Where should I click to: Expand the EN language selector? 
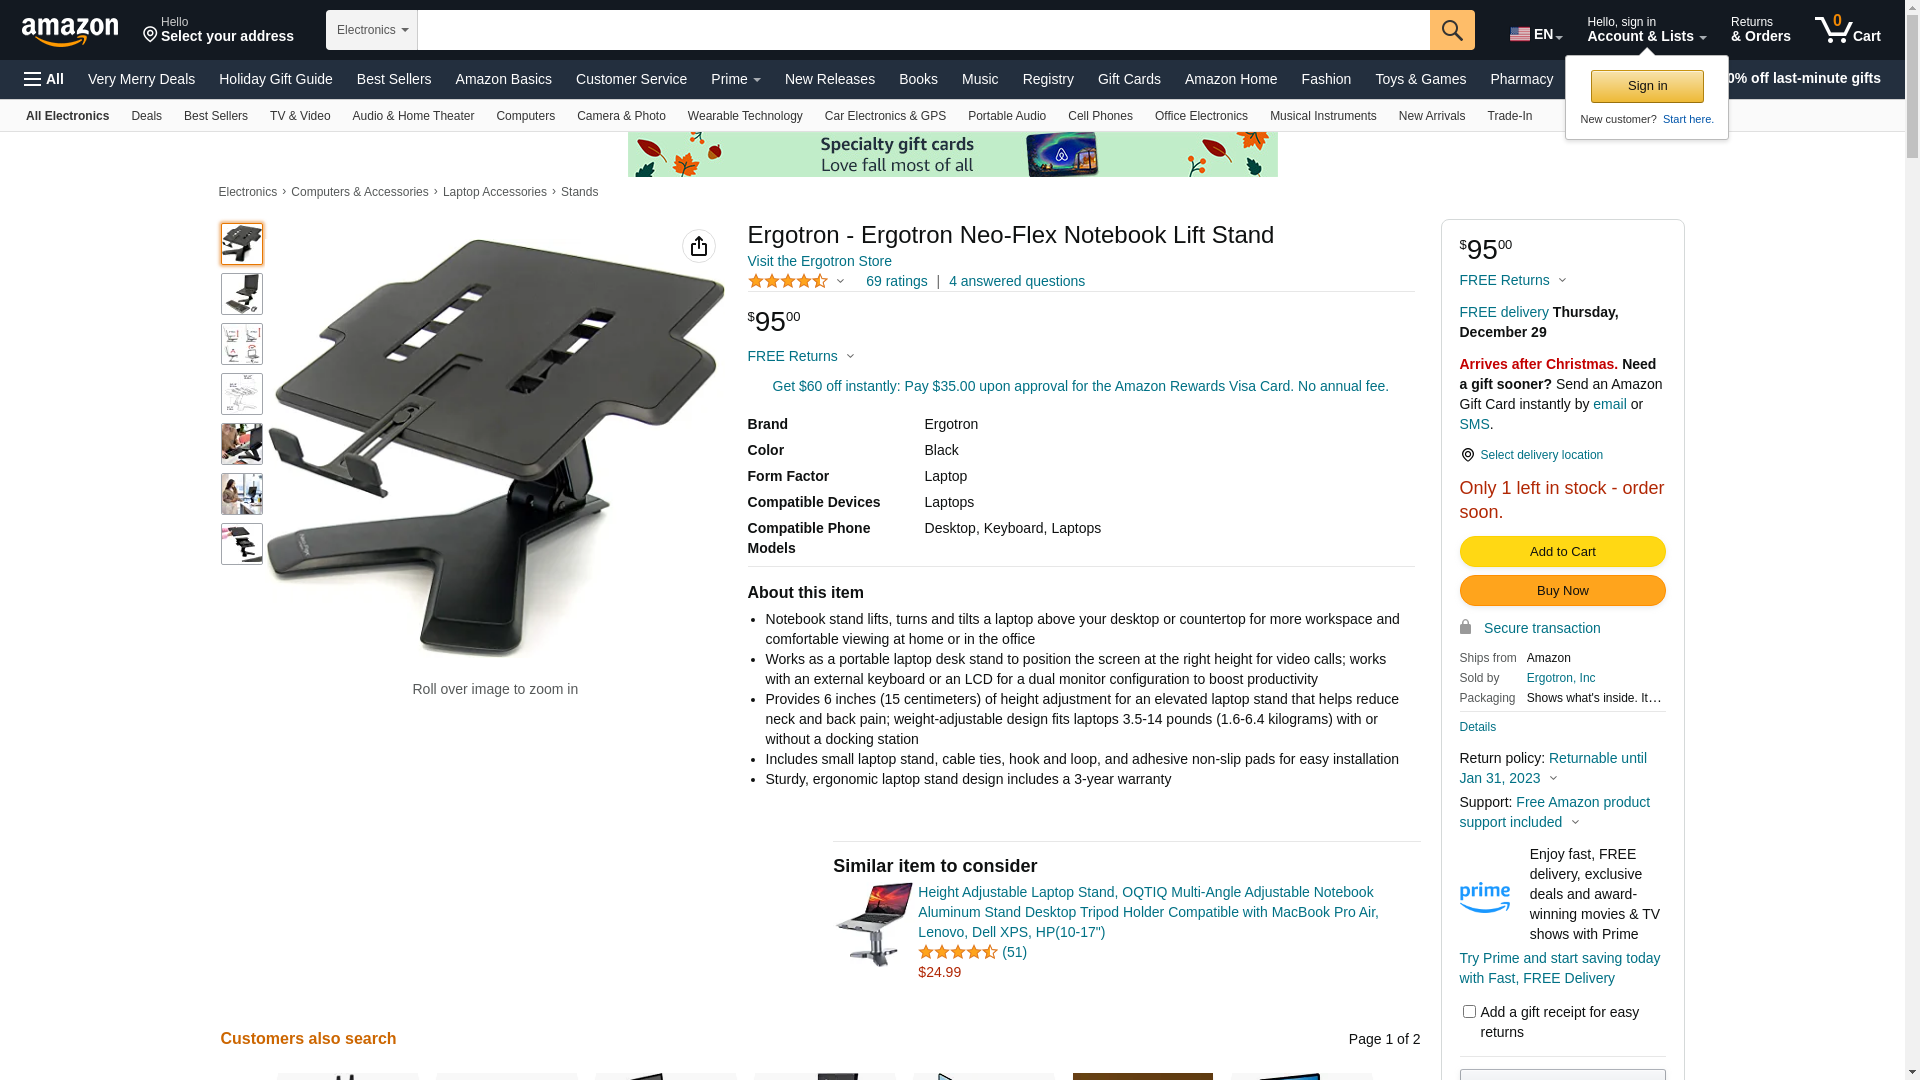(1536, 34)
